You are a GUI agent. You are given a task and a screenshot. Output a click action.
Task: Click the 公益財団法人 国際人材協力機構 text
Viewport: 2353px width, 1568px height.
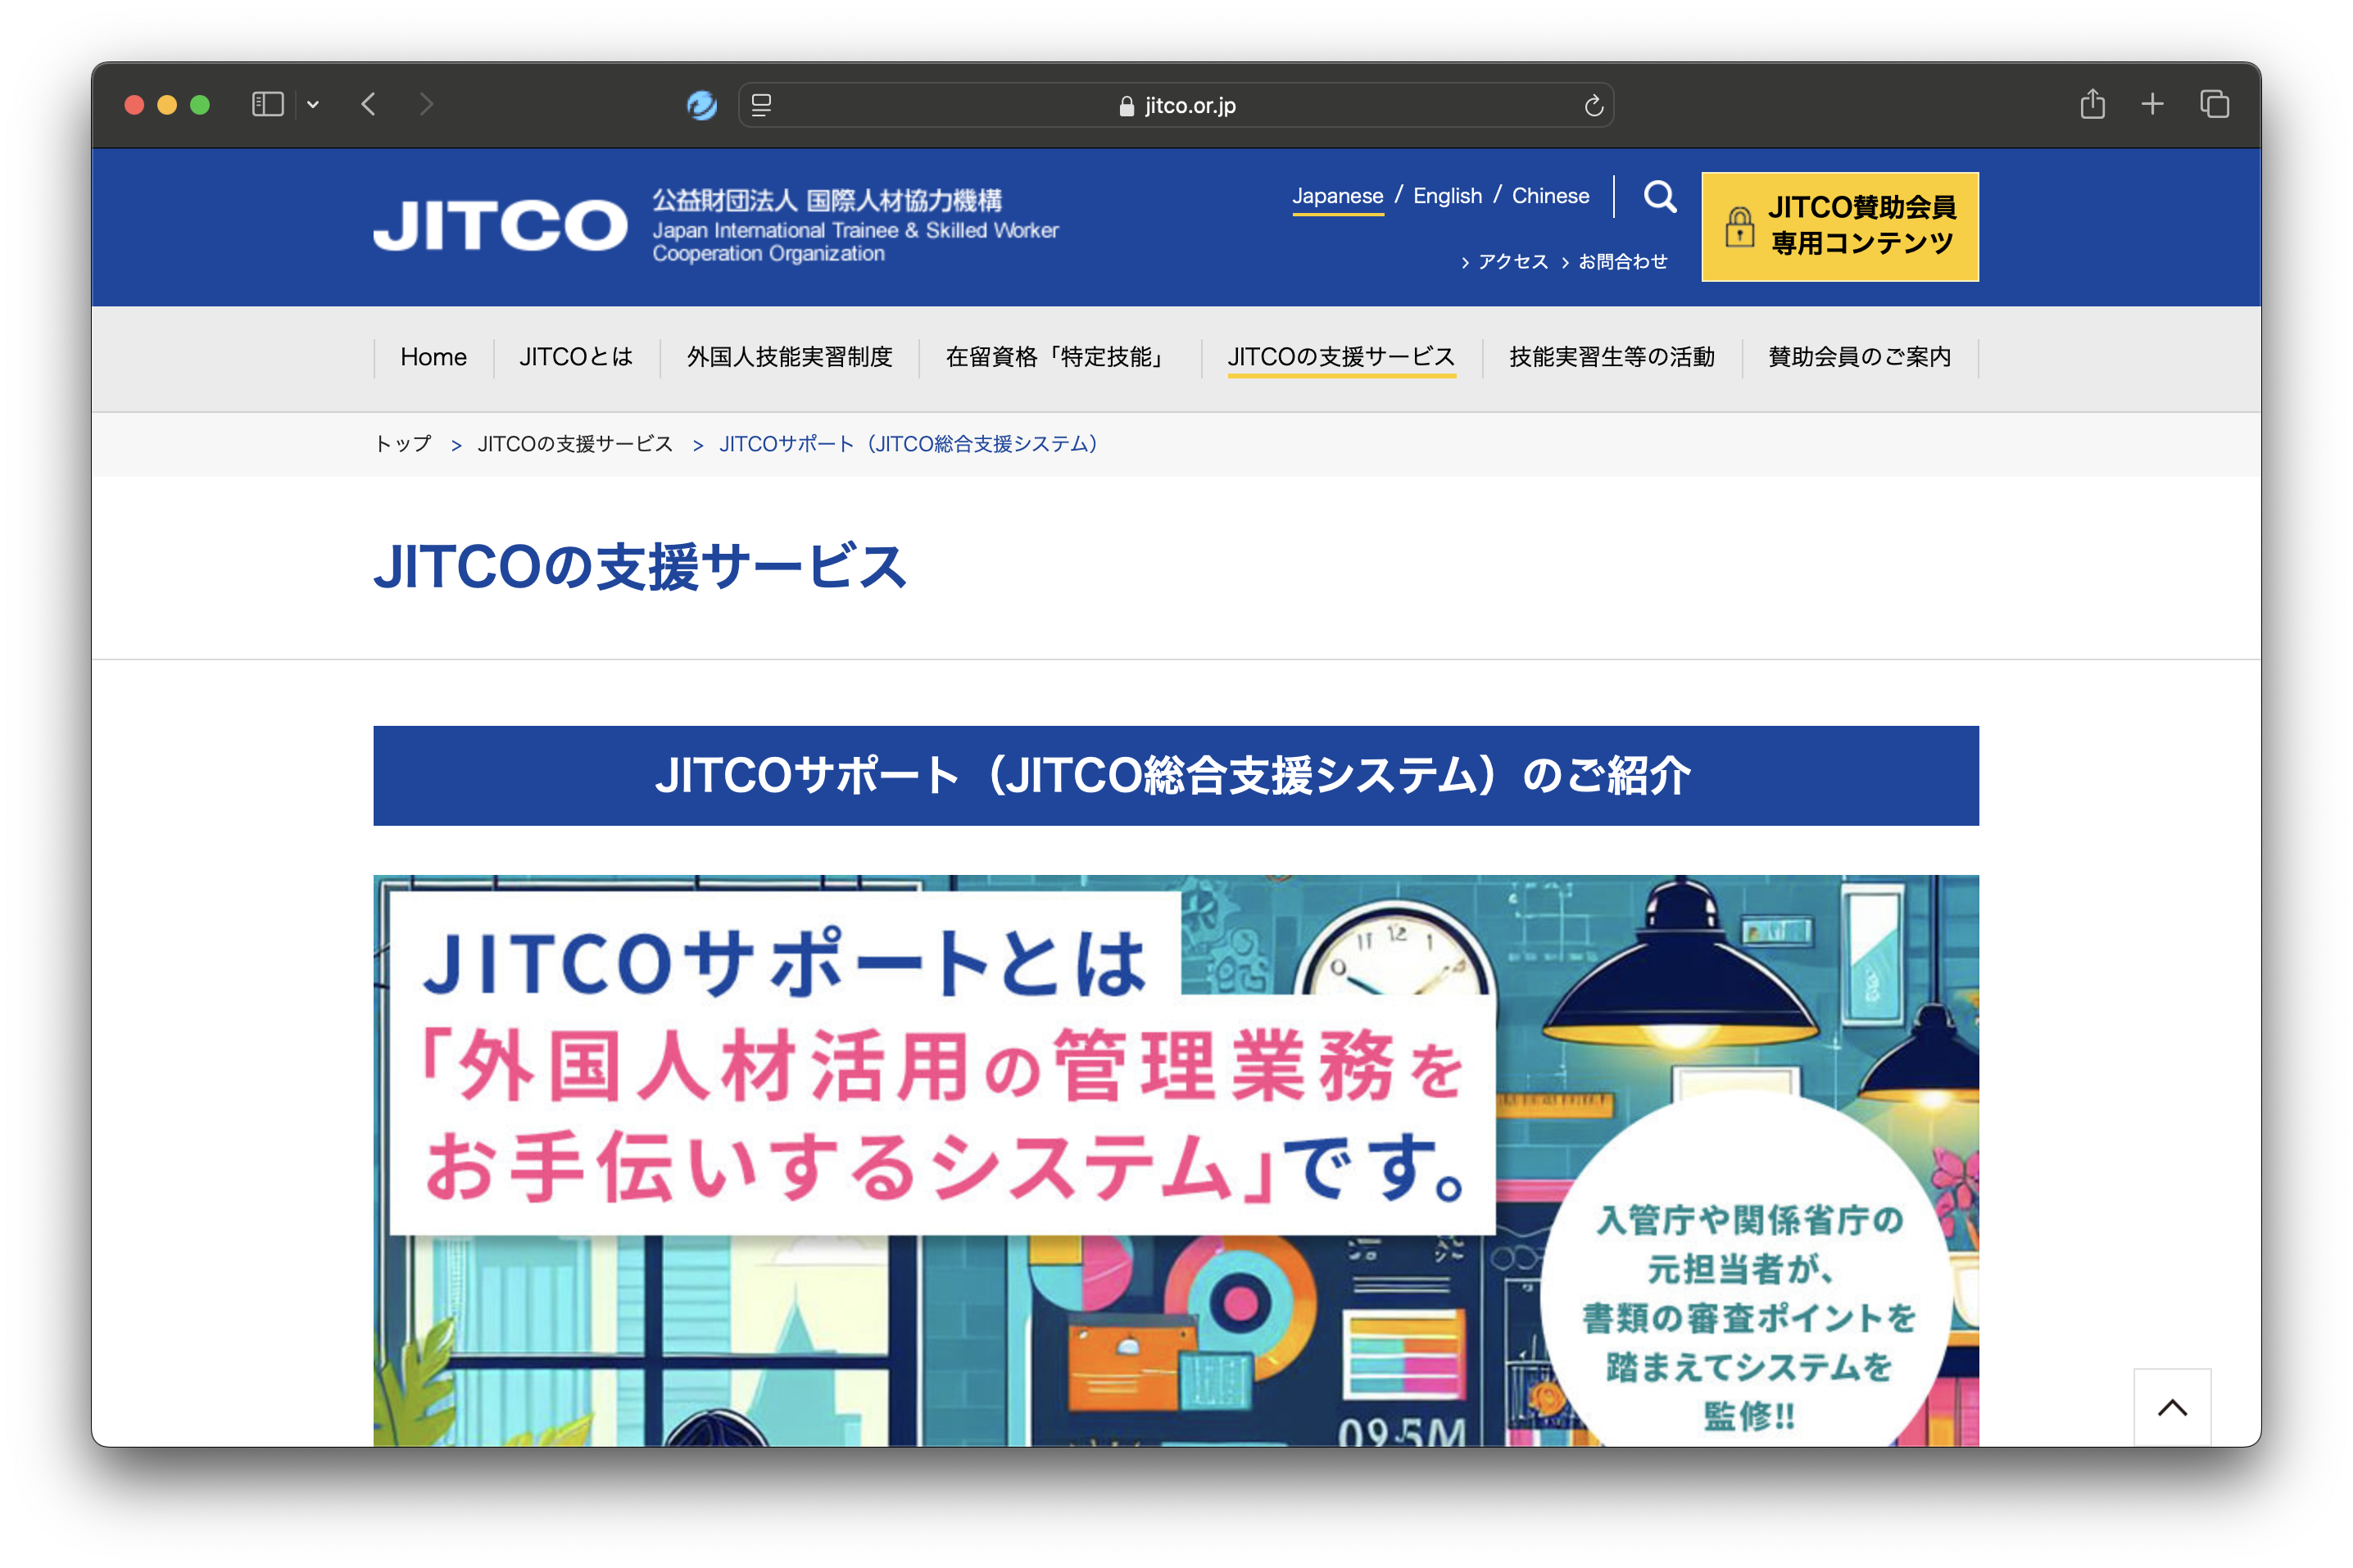827,200
